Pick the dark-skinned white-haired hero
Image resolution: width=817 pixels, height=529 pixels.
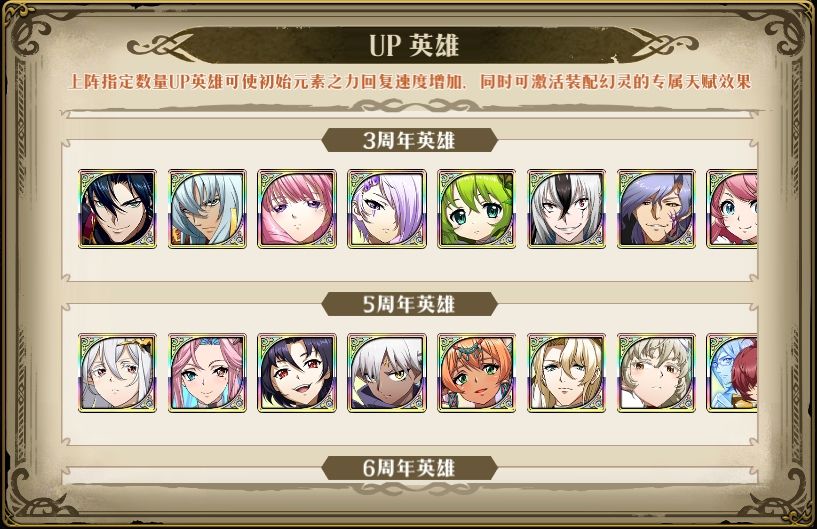tap(387, 373)
